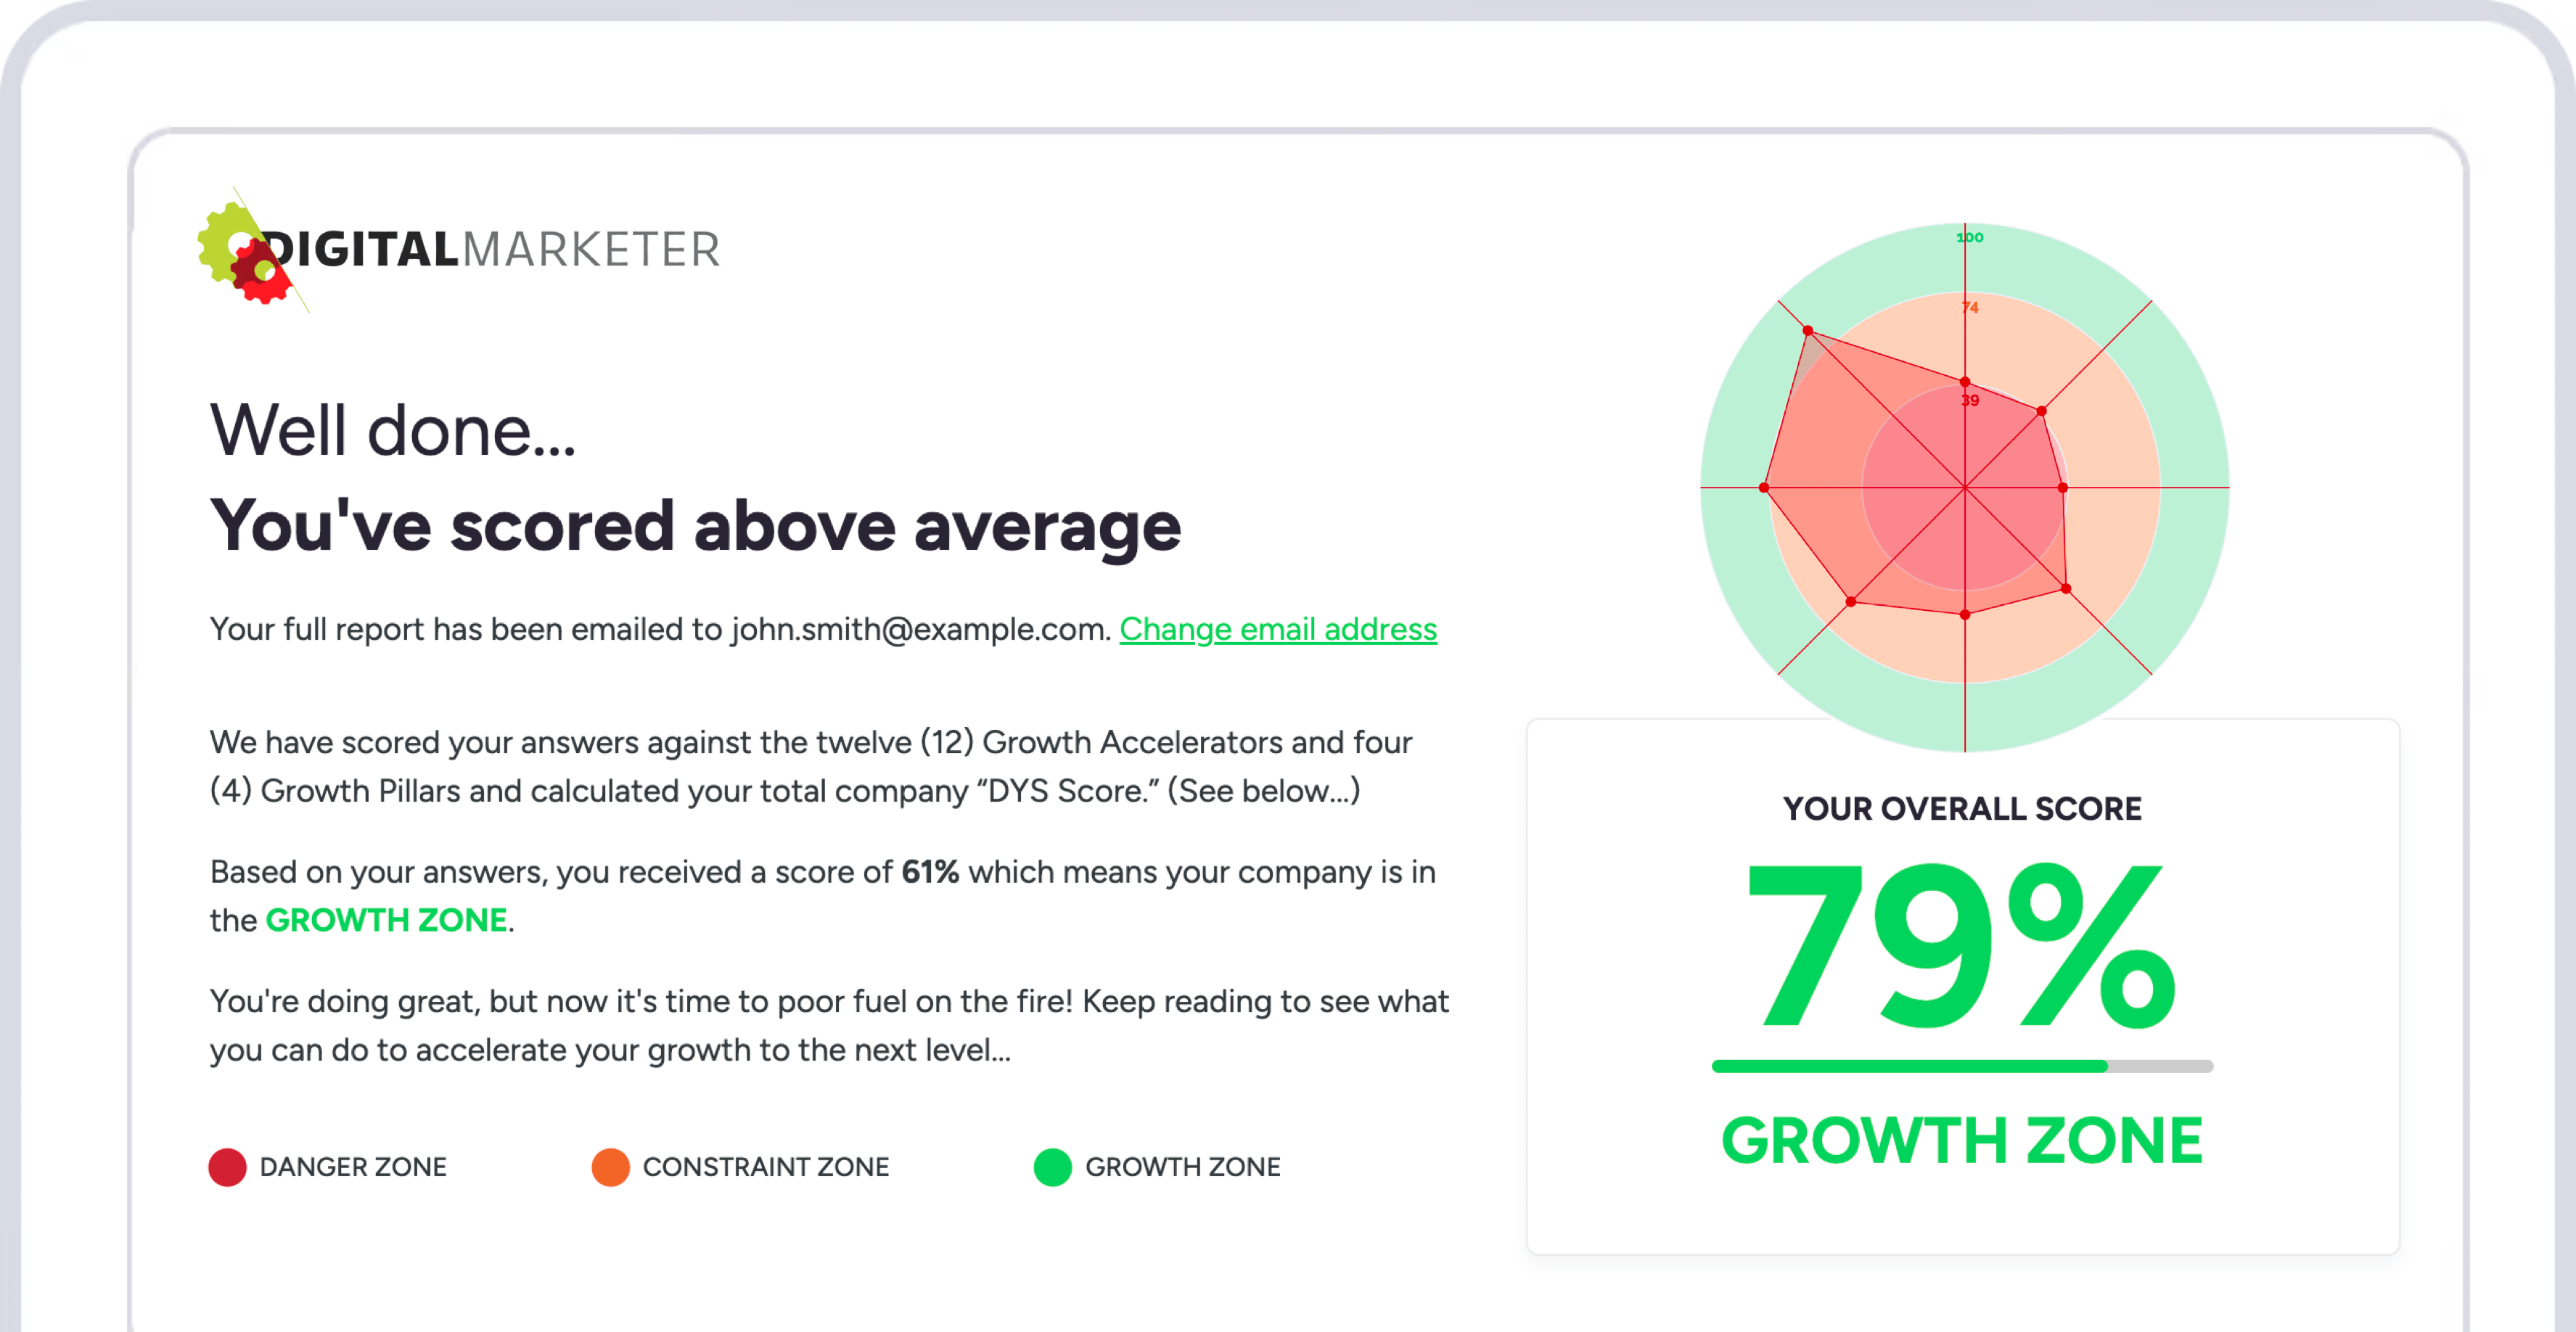The image size is (2576, 1332).
Task: Open the Change email address link
Action: coord(1278,629)
